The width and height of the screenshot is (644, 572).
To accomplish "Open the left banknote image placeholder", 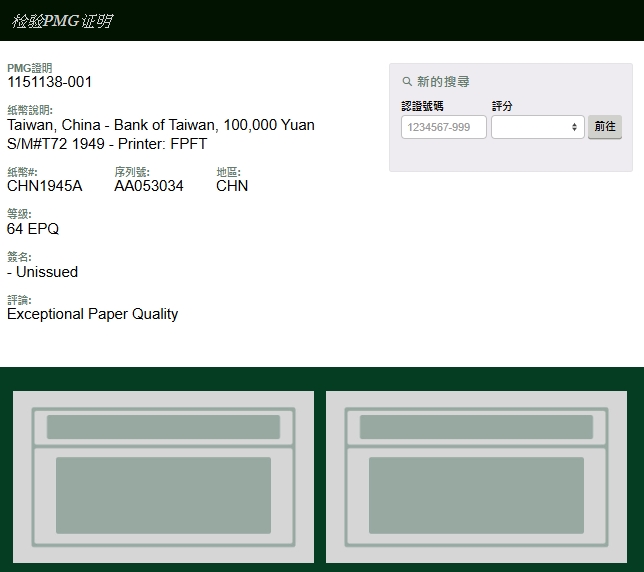I will click(163, 477).
